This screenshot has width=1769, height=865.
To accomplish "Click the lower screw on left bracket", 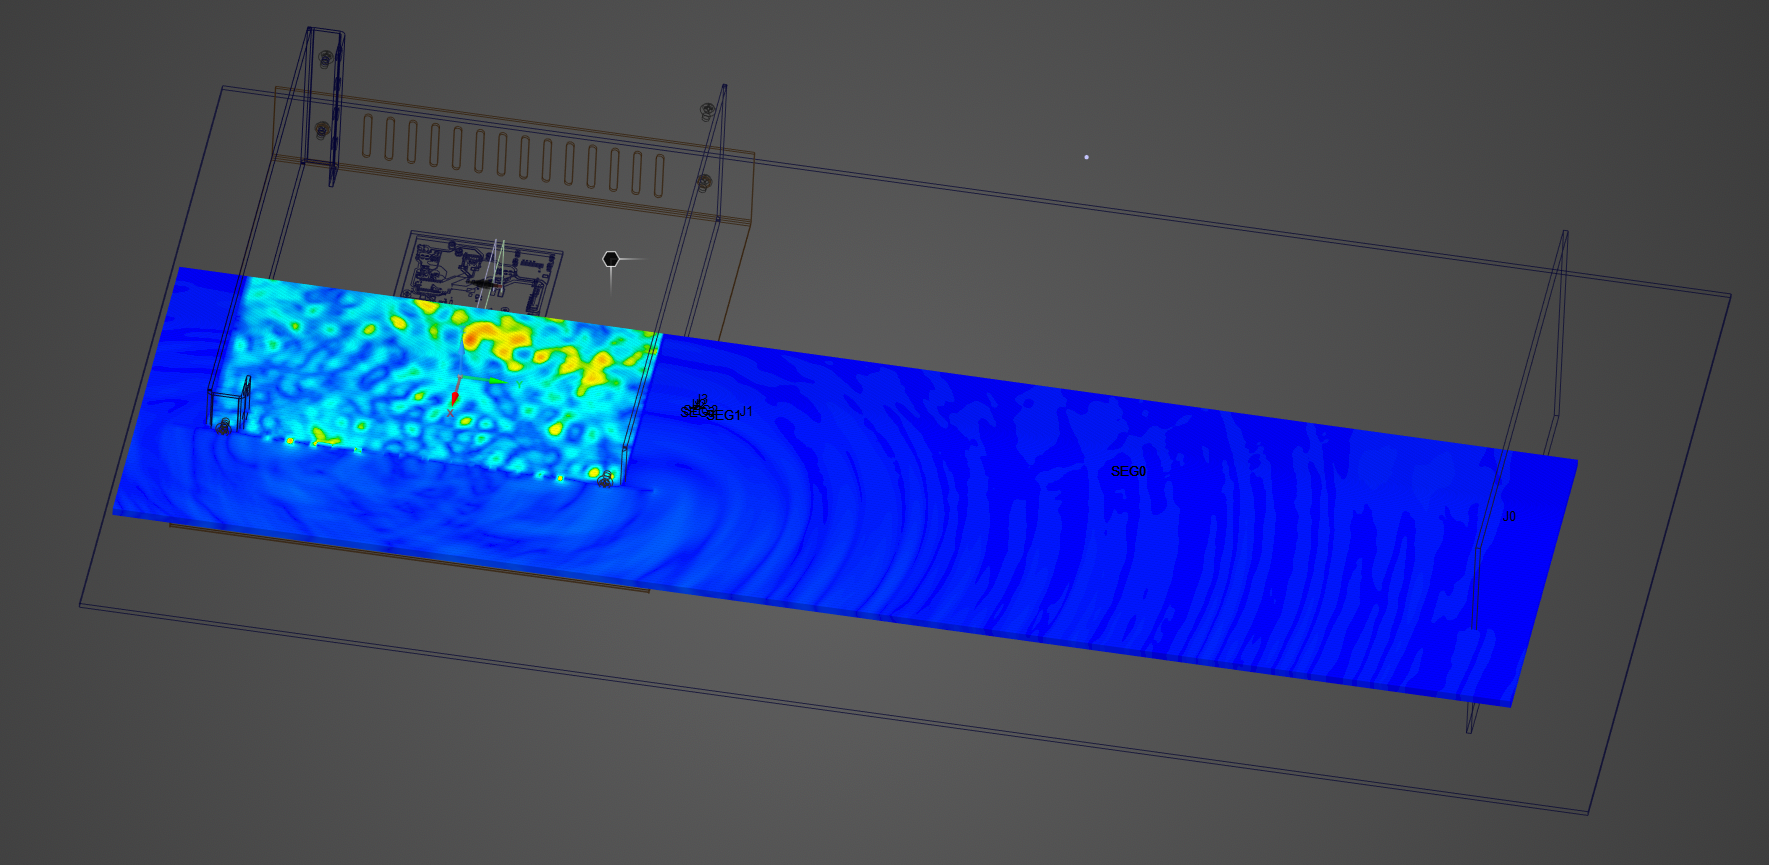I will point(322,129).
